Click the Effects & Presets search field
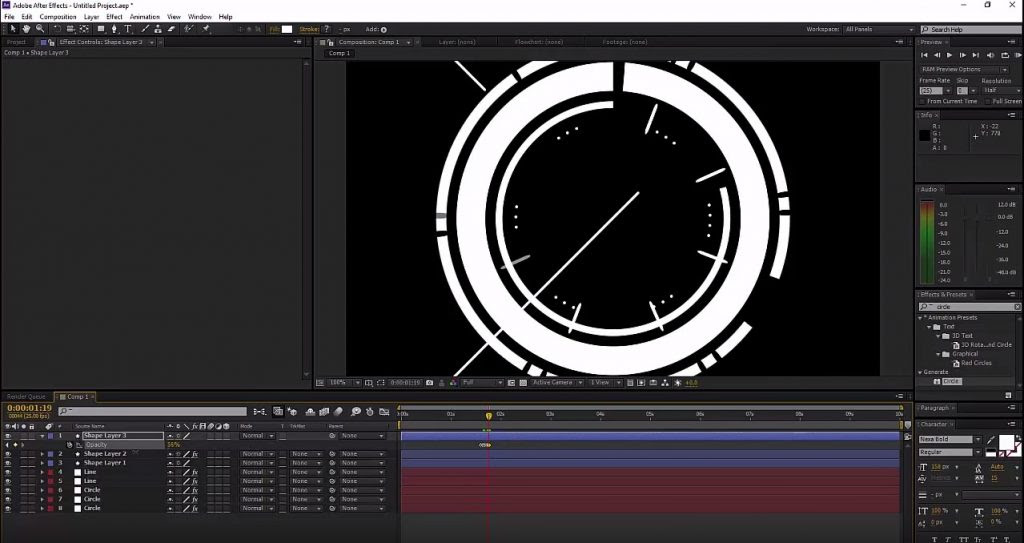The width and height of the screenshot is (1024, 543). pos(969,307)
